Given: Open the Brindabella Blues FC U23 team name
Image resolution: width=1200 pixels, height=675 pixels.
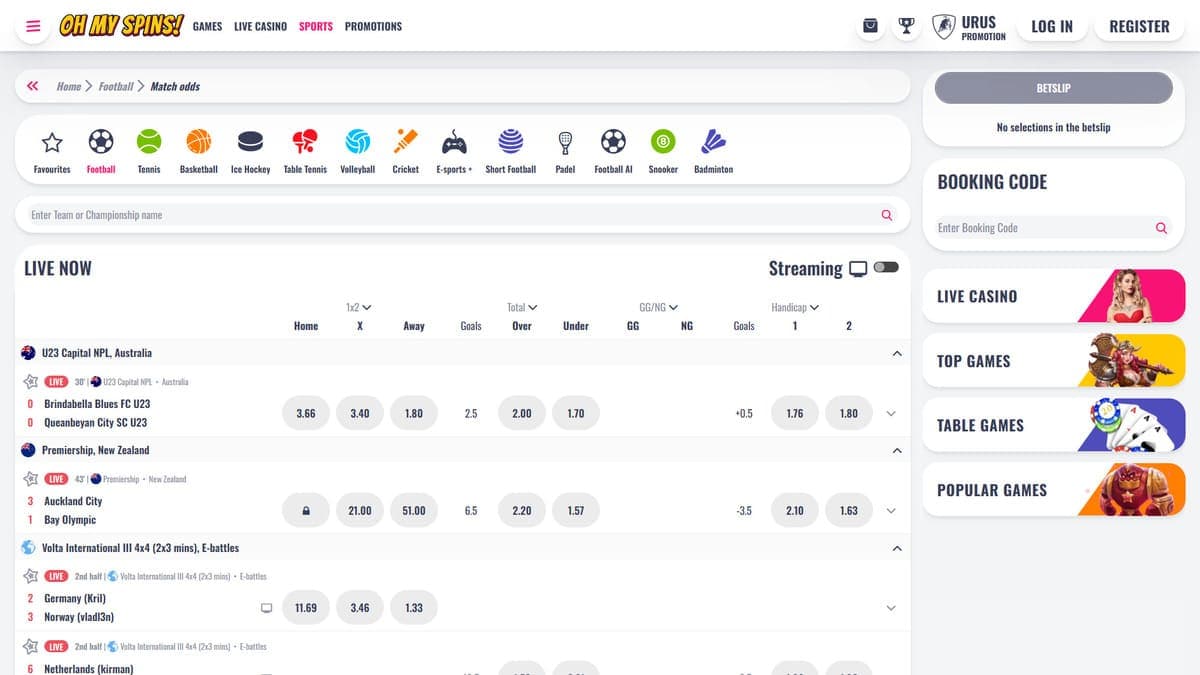Looking at the screenshot, I should (97, 404).
